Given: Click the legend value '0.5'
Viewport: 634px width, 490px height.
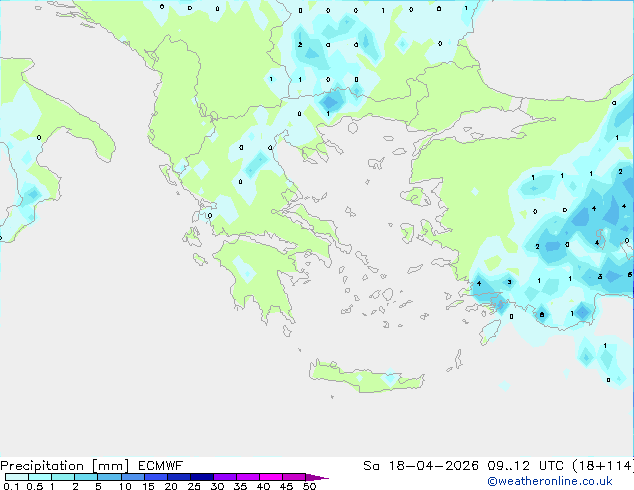Looking at the screenshot, I should [x=35, y=486].
